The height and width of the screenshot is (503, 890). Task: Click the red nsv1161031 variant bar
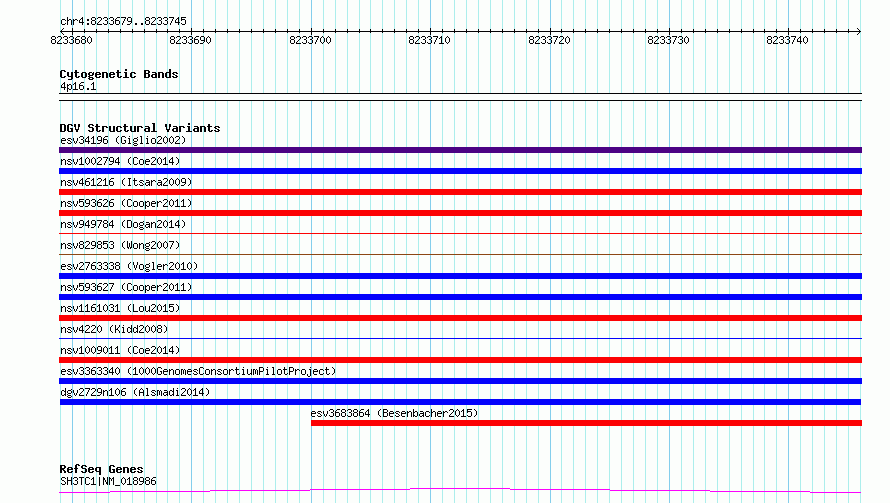[x=460, y=318]
